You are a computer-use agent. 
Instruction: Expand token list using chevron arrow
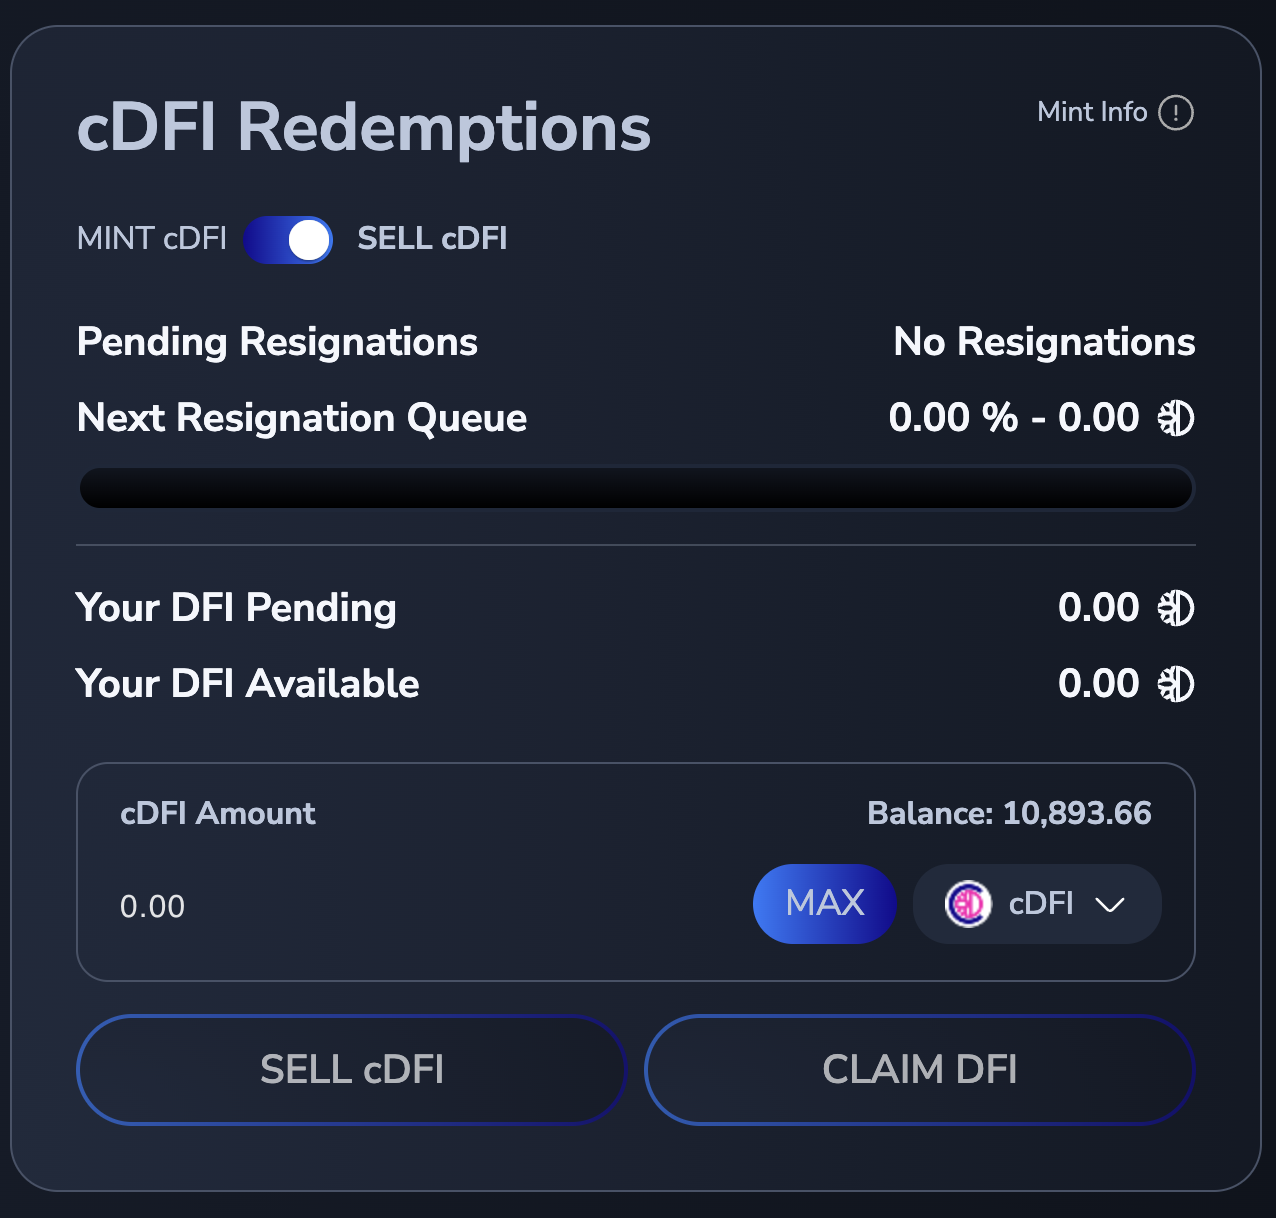pos(1110,905)
